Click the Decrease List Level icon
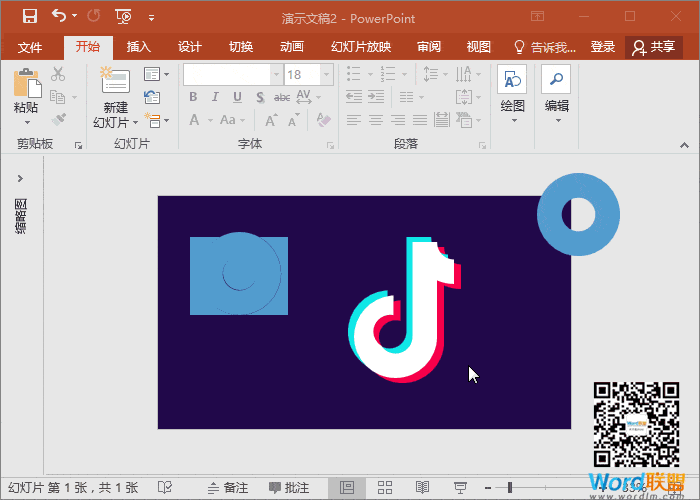The height and width of the screenshot is (500, 700). click(354, 97)
